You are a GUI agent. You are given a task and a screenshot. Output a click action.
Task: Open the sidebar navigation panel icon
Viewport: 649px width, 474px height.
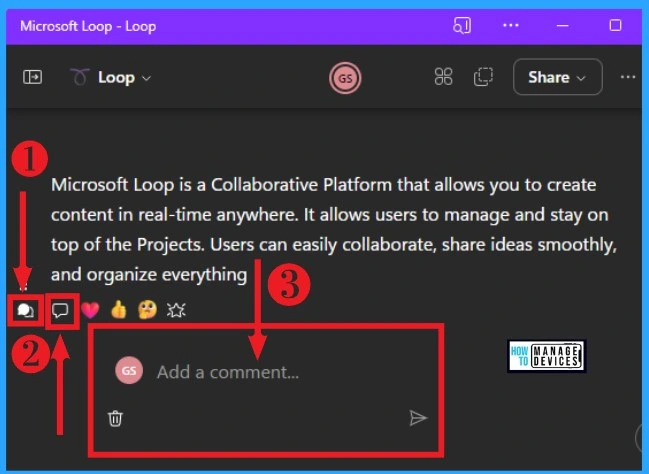click(32, 77)
